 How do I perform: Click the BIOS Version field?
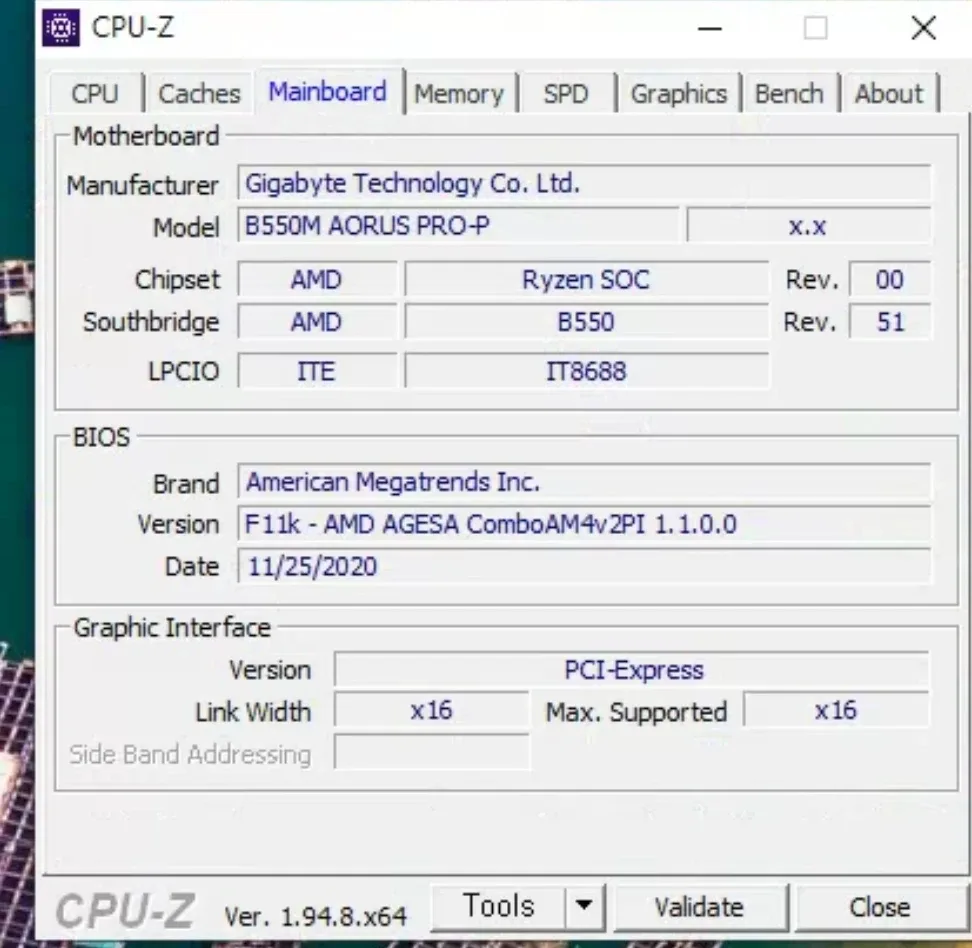584,524
